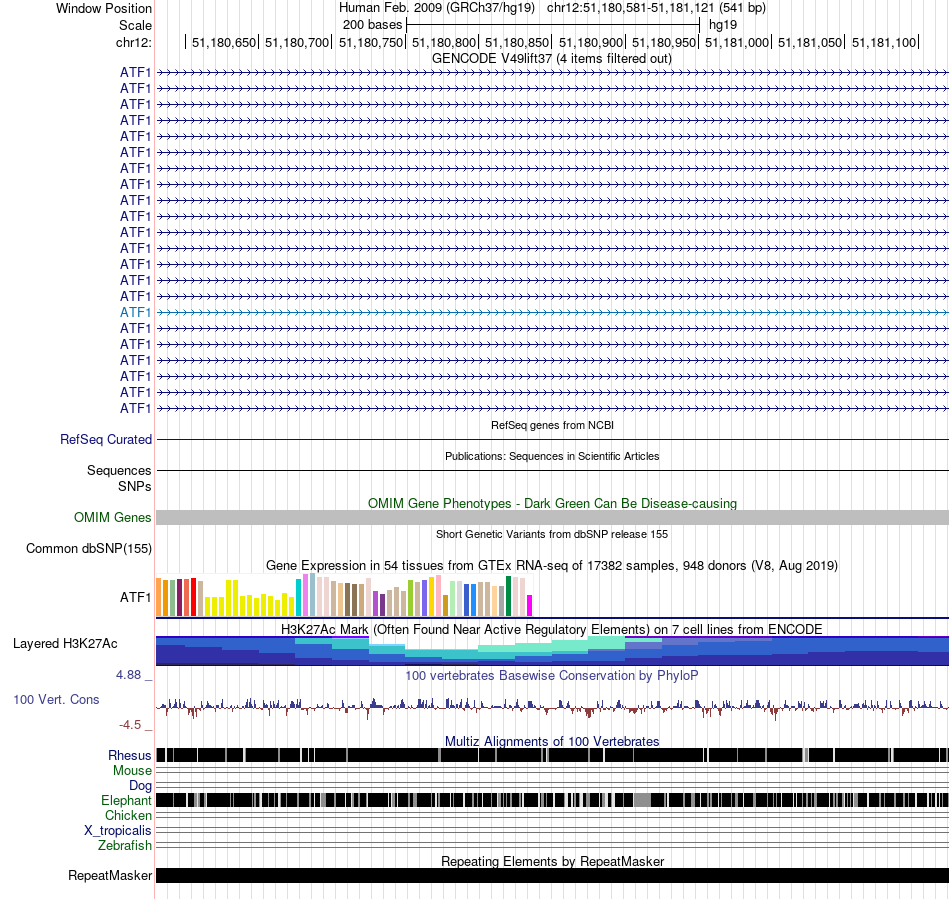Viewport: 950px width, 899px height.
Task: Click the 100 Vert. Cons label
Action: (x=56, y=700)
